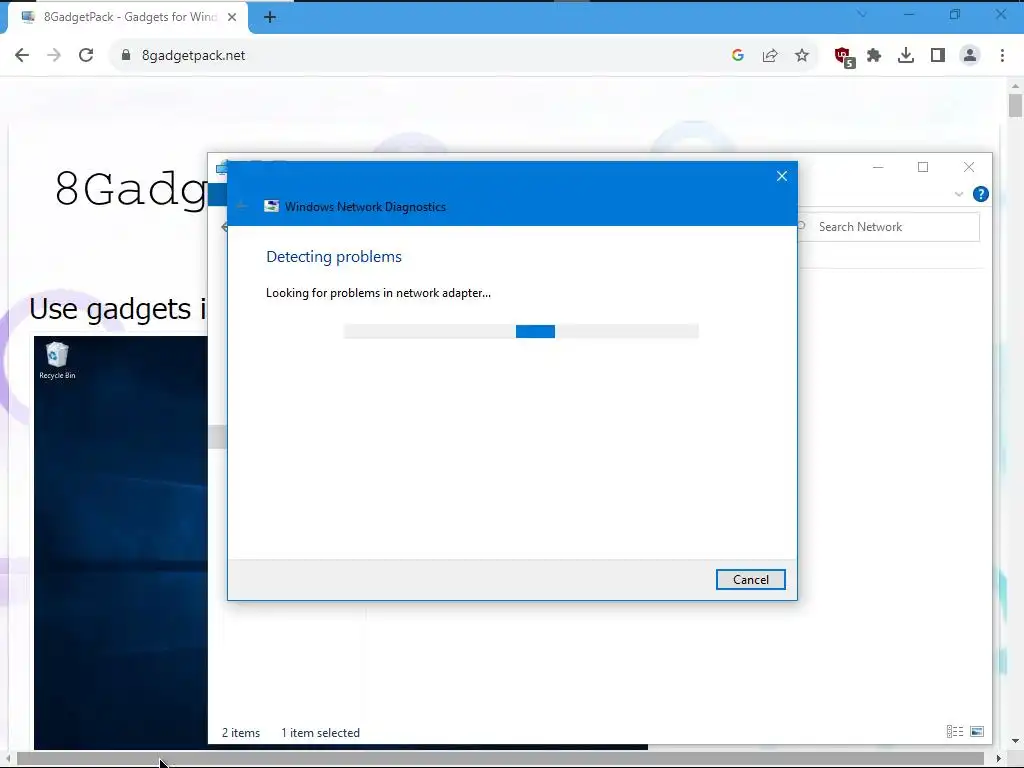Click the diagnostics progress bar
Image resolution: width=1024 pixels, height=768 pixels.
[x=520, y=331]
